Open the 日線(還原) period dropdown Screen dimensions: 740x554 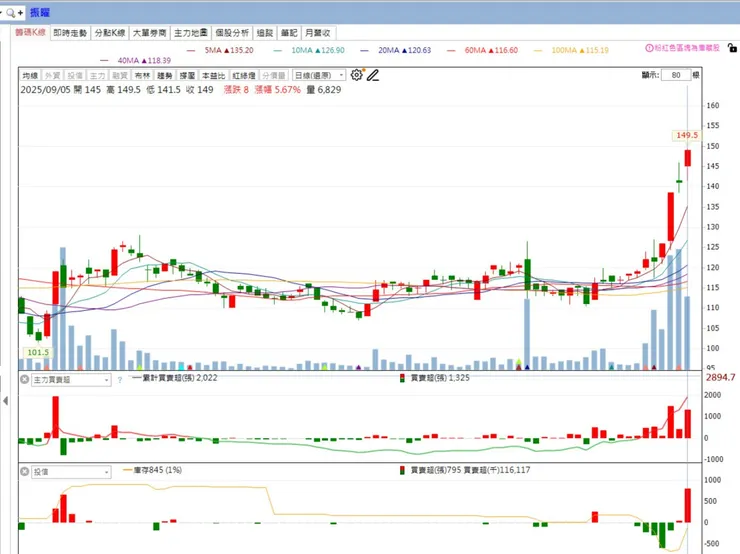319,76
